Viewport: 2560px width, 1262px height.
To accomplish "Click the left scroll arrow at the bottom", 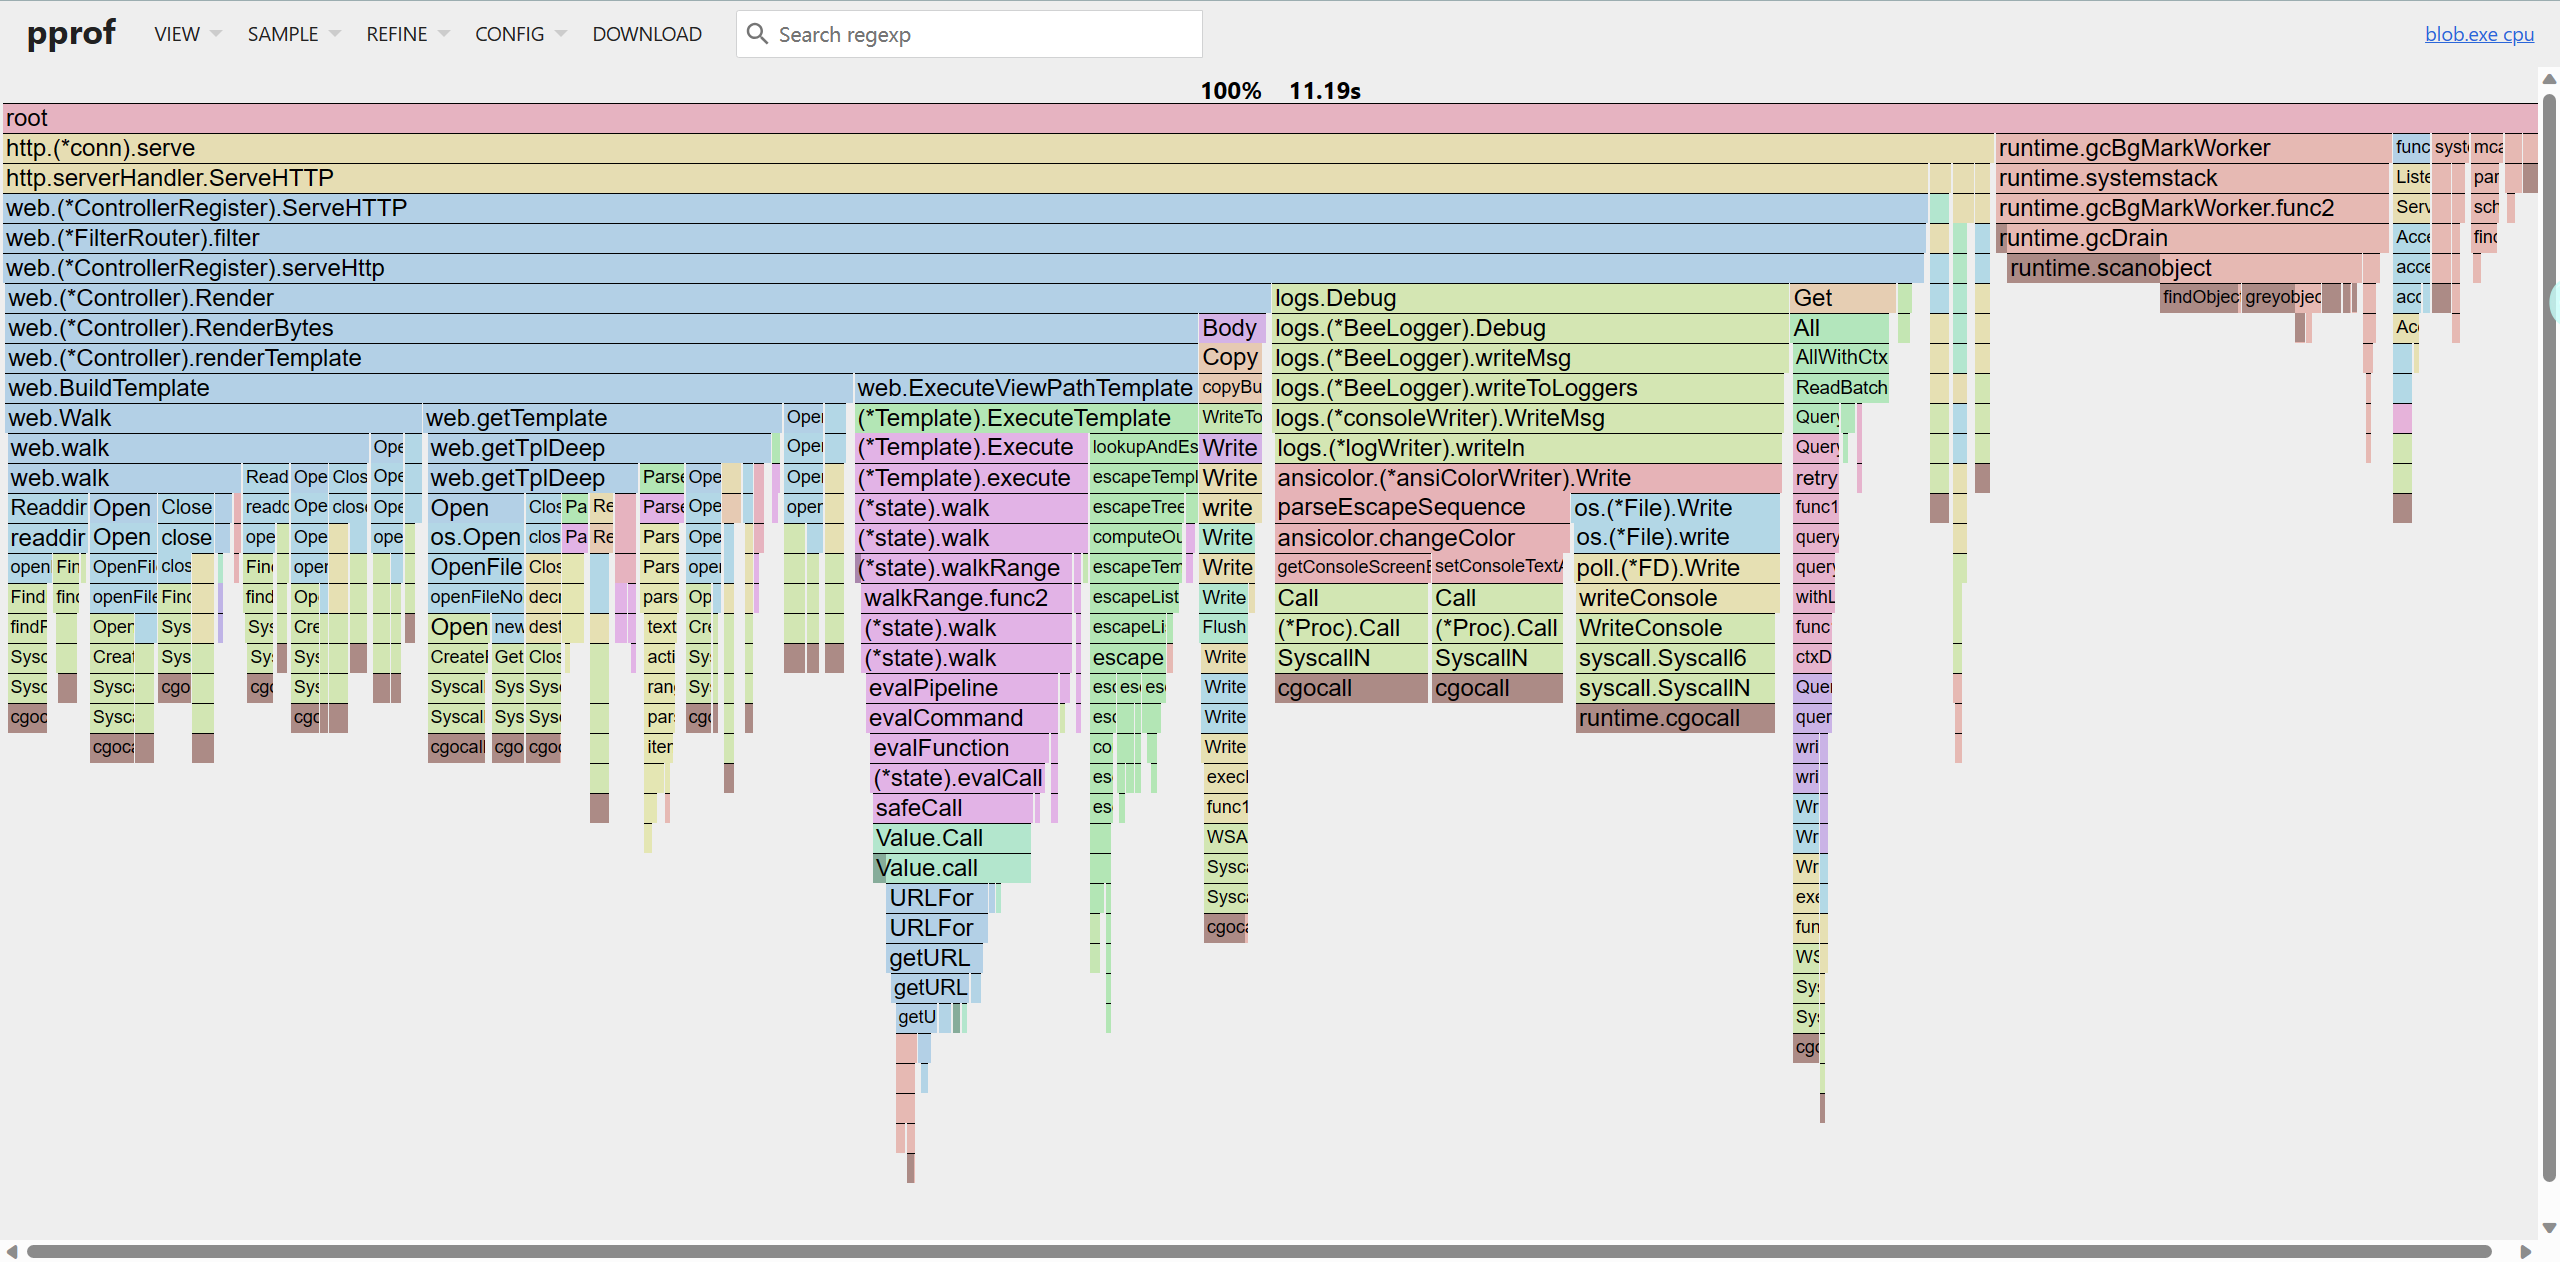I will (12, 1251).
